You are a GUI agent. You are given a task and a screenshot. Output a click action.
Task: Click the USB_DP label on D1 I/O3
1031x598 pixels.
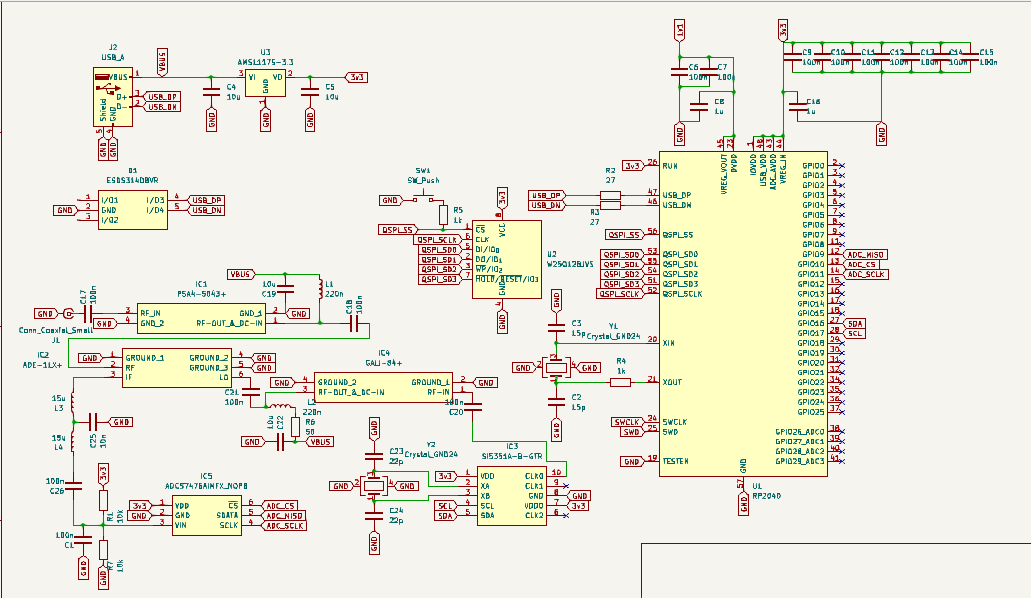[206, 201]
